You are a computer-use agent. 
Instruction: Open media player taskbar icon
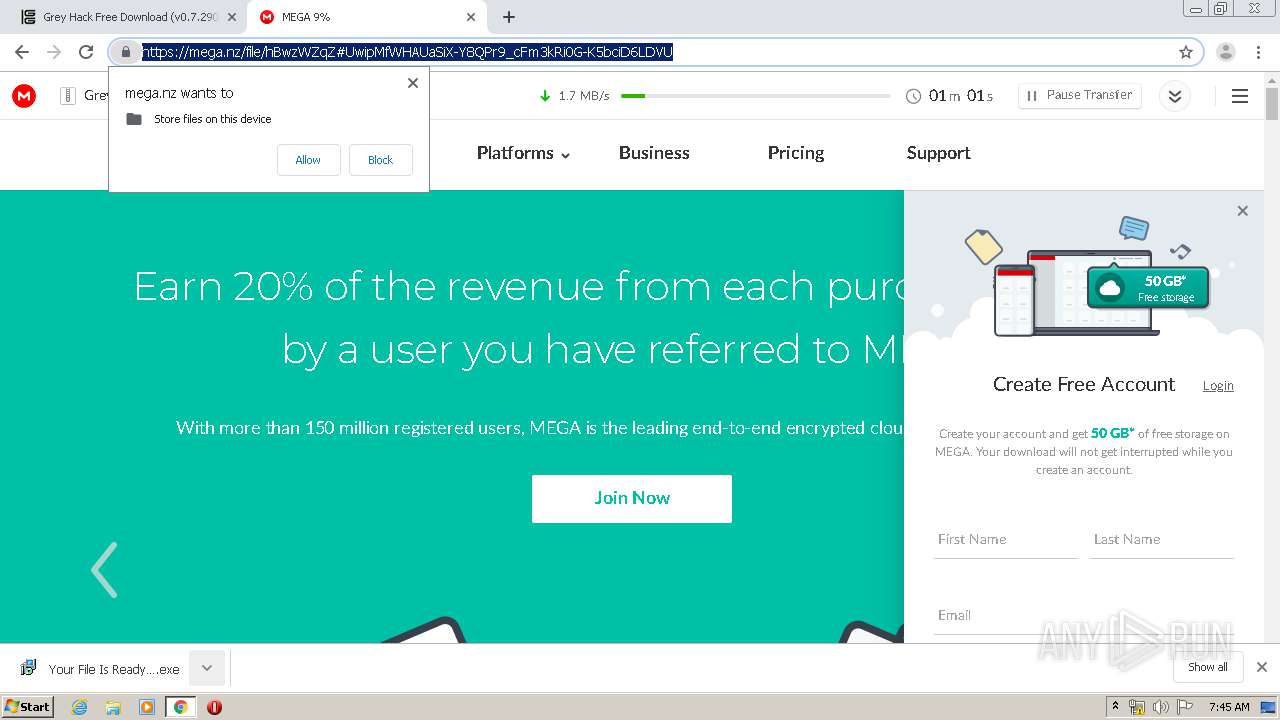[147, 707]
